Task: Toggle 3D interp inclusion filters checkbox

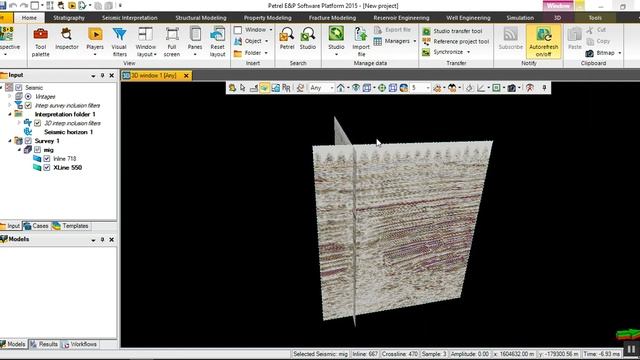Action: click(x=38, y=123)
